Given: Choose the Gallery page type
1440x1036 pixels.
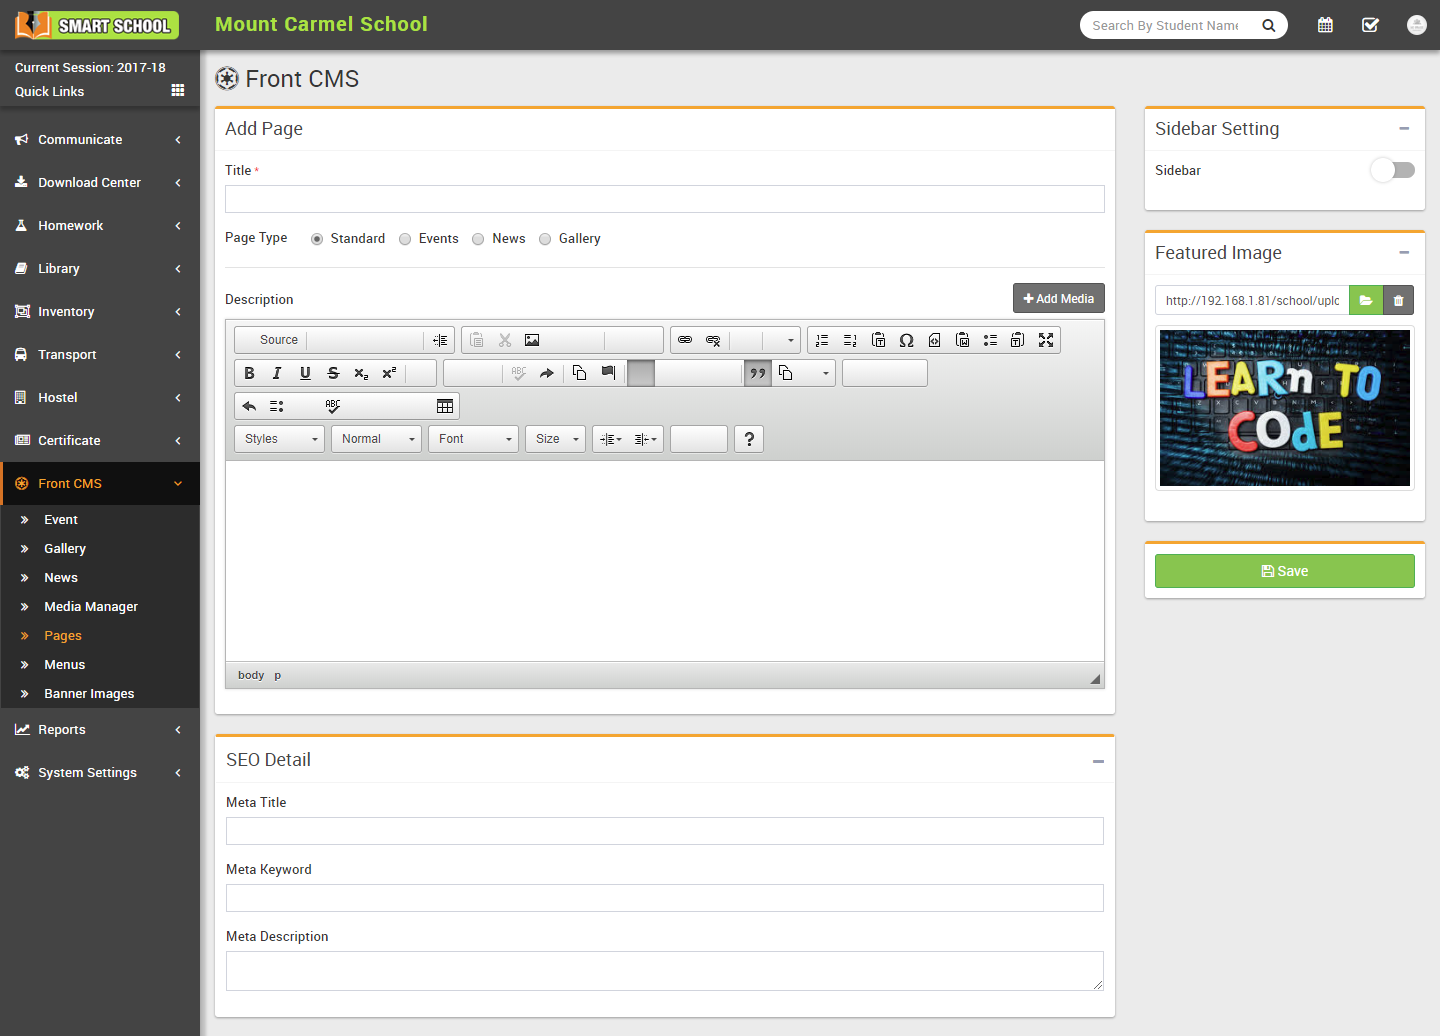Looking at the screenshot, I should pos(545,239).
